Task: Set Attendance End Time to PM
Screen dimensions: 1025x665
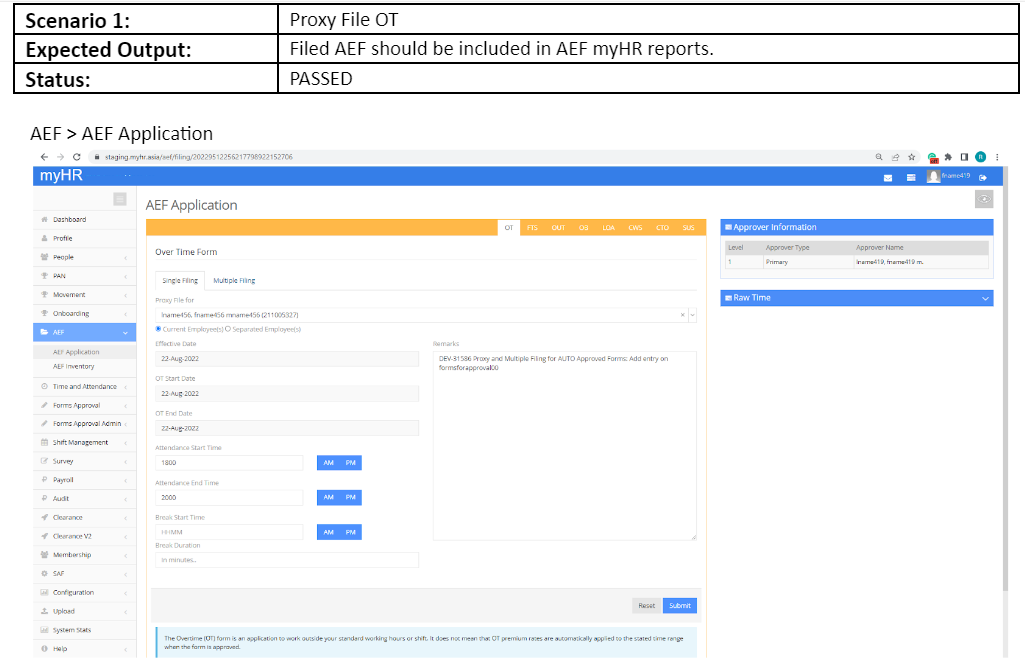Action: point(350,498)
